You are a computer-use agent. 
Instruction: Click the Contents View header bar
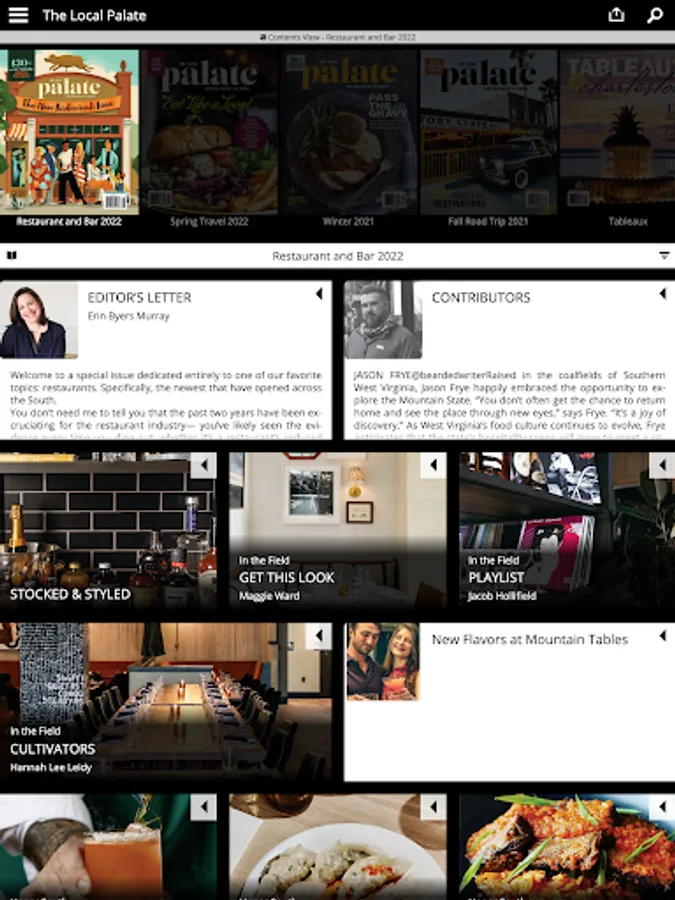[x=338, y=37]
